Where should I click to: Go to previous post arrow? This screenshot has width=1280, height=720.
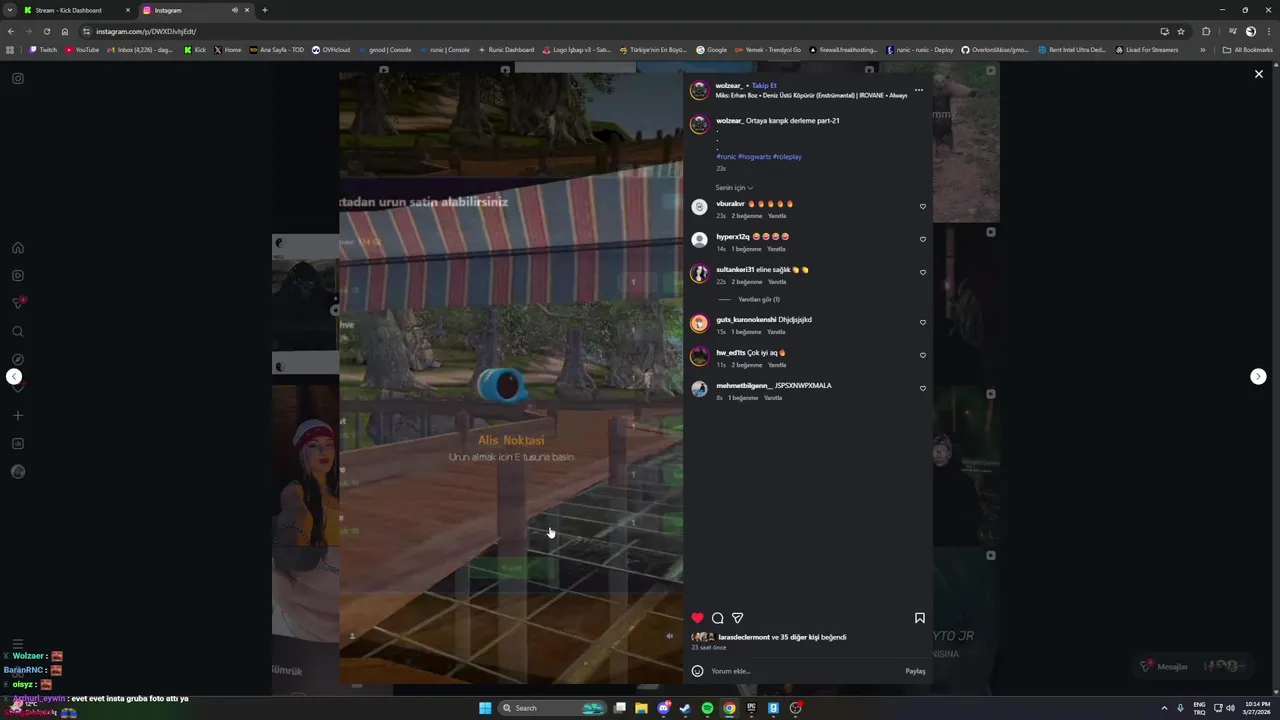pyautogui.click(x=14, y=376)
